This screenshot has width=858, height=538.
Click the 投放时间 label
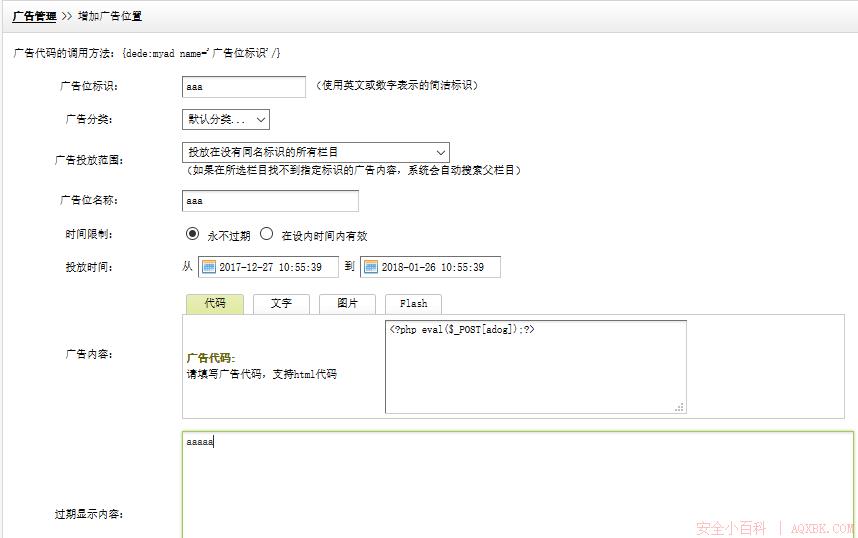[89, 267]
